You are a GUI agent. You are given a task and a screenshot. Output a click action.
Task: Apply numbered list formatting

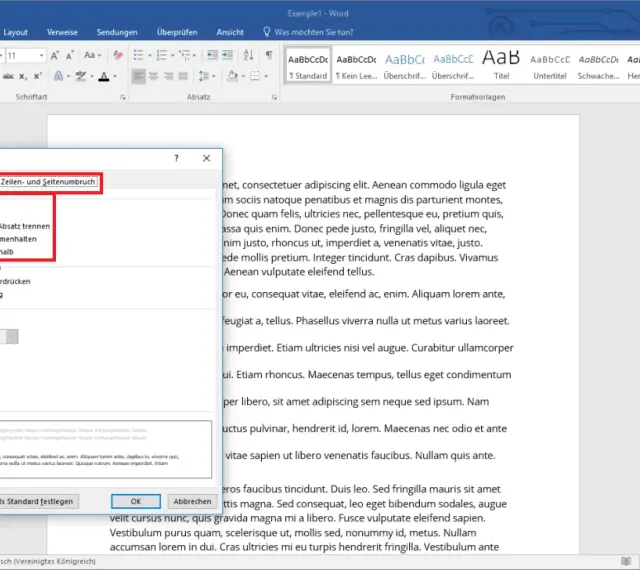pos(162,55)
